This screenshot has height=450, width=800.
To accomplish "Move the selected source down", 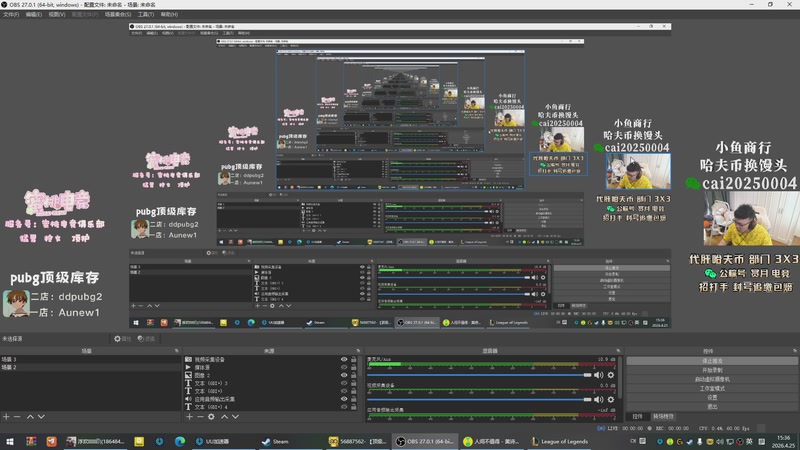I will 235,417.
